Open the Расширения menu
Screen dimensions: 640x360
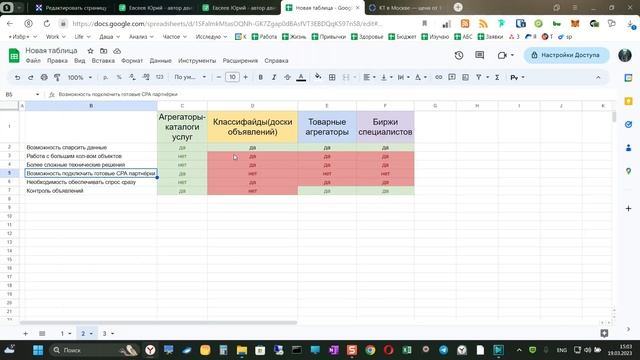(240, 60)
